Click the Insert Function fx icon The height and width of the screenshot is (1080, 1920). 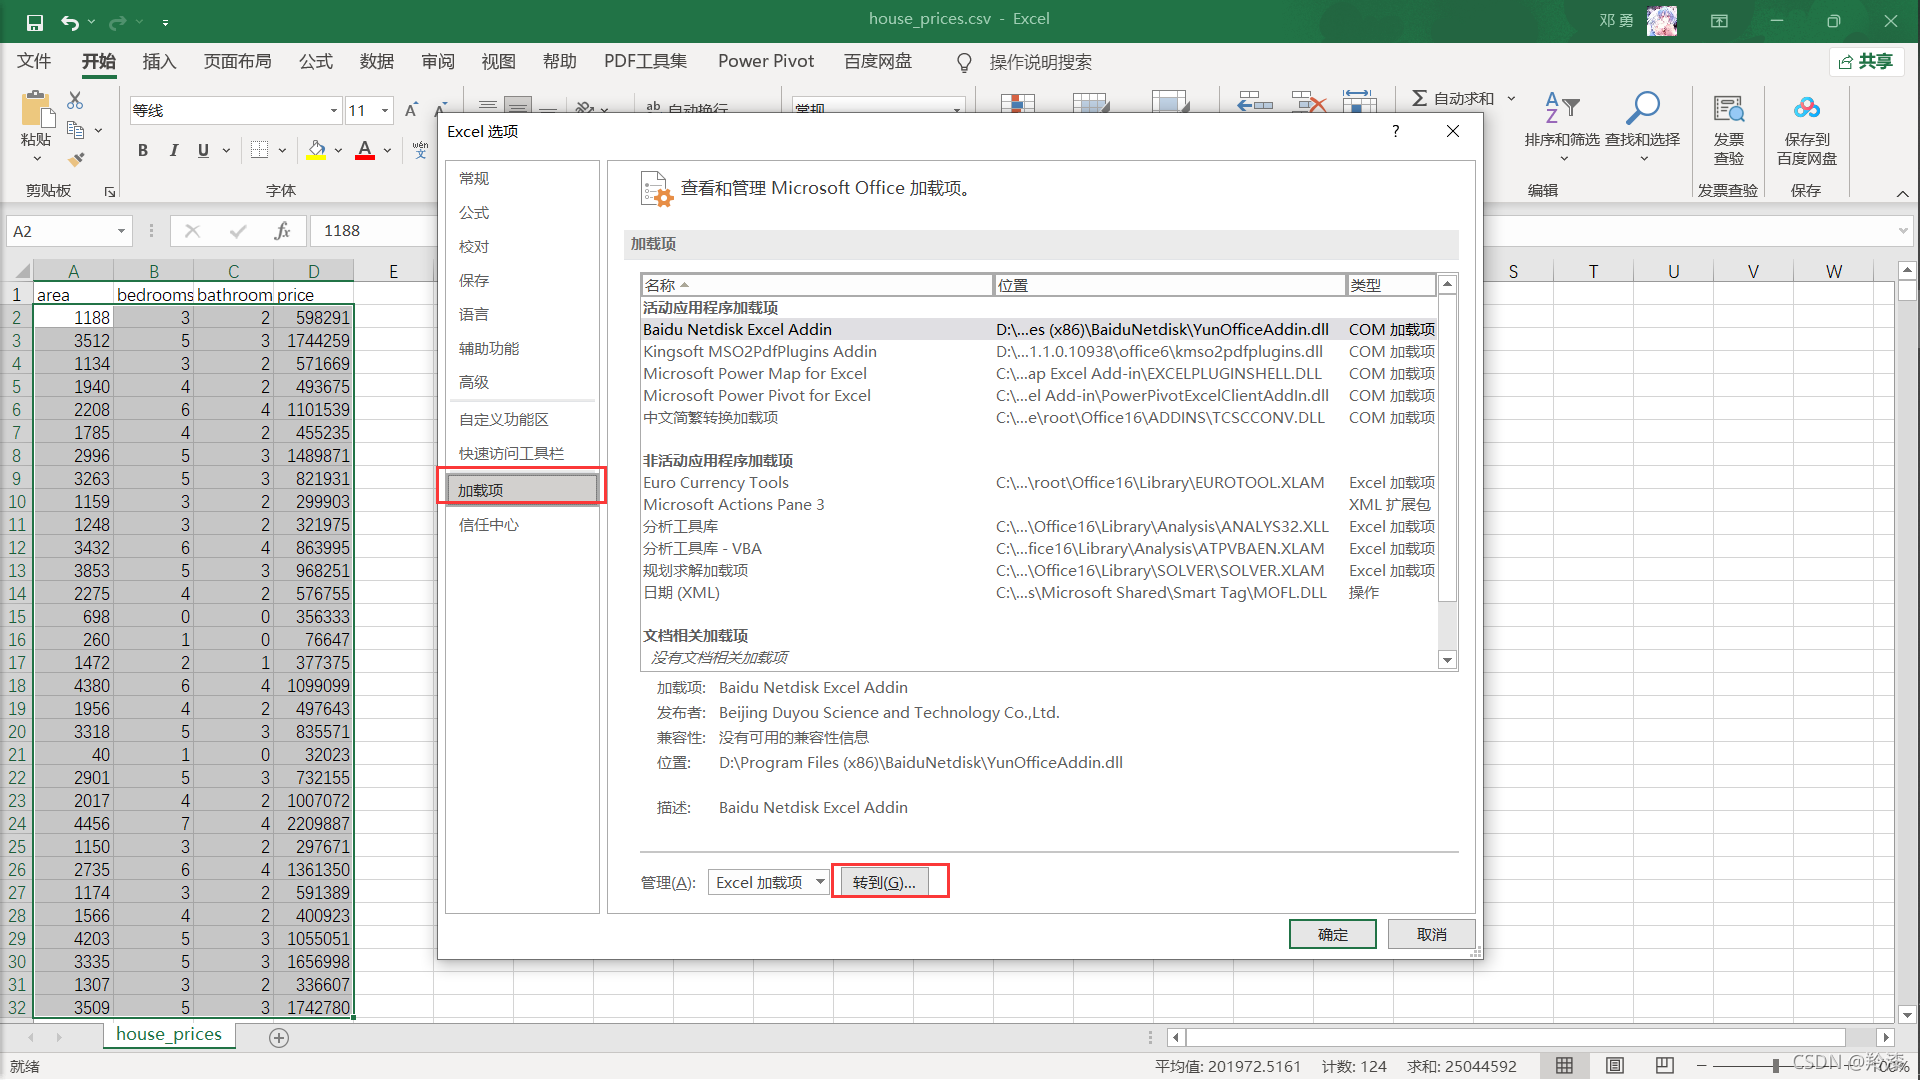282,231
